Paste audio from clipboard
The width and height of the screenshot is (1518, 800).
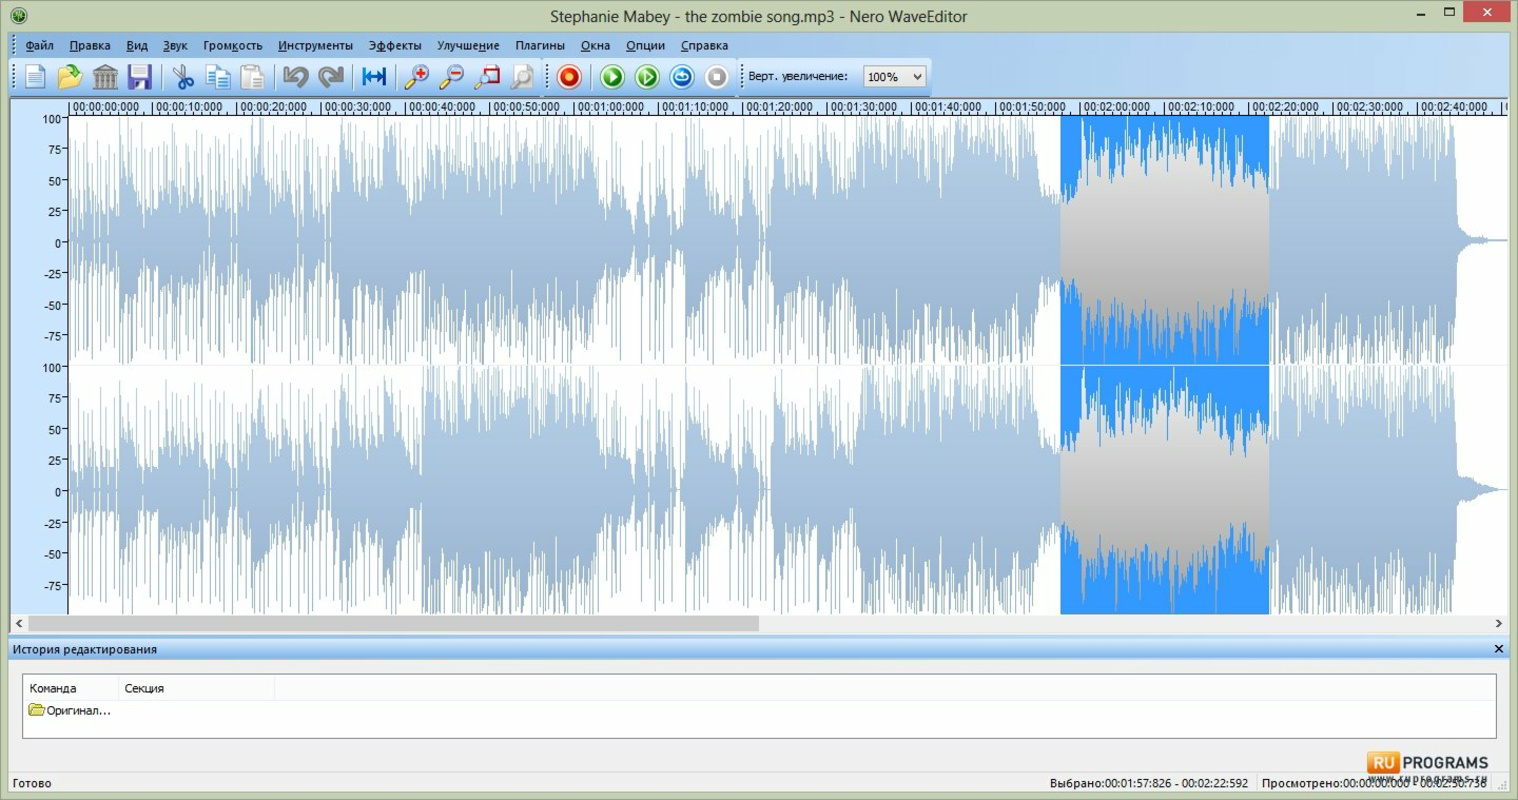(252, 76)
